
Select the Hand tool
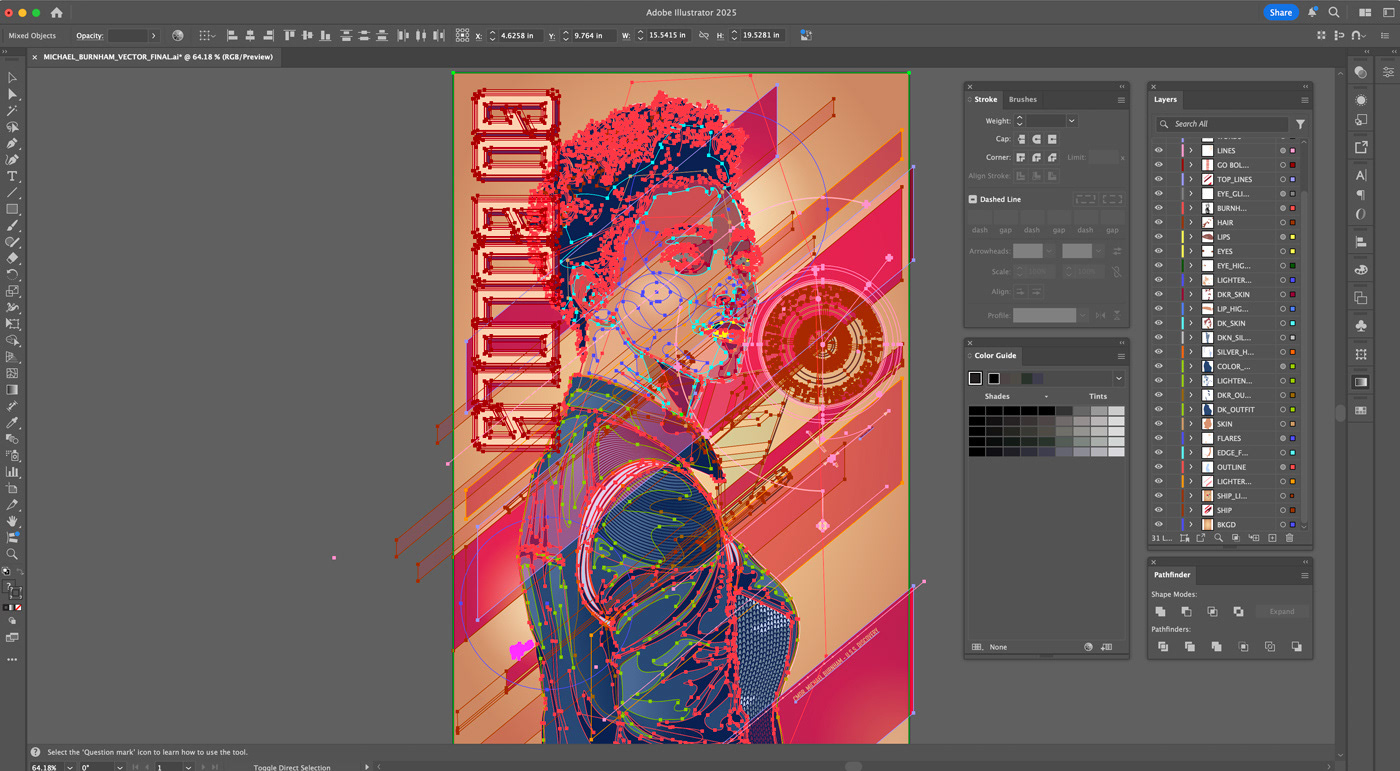(12, 521)
